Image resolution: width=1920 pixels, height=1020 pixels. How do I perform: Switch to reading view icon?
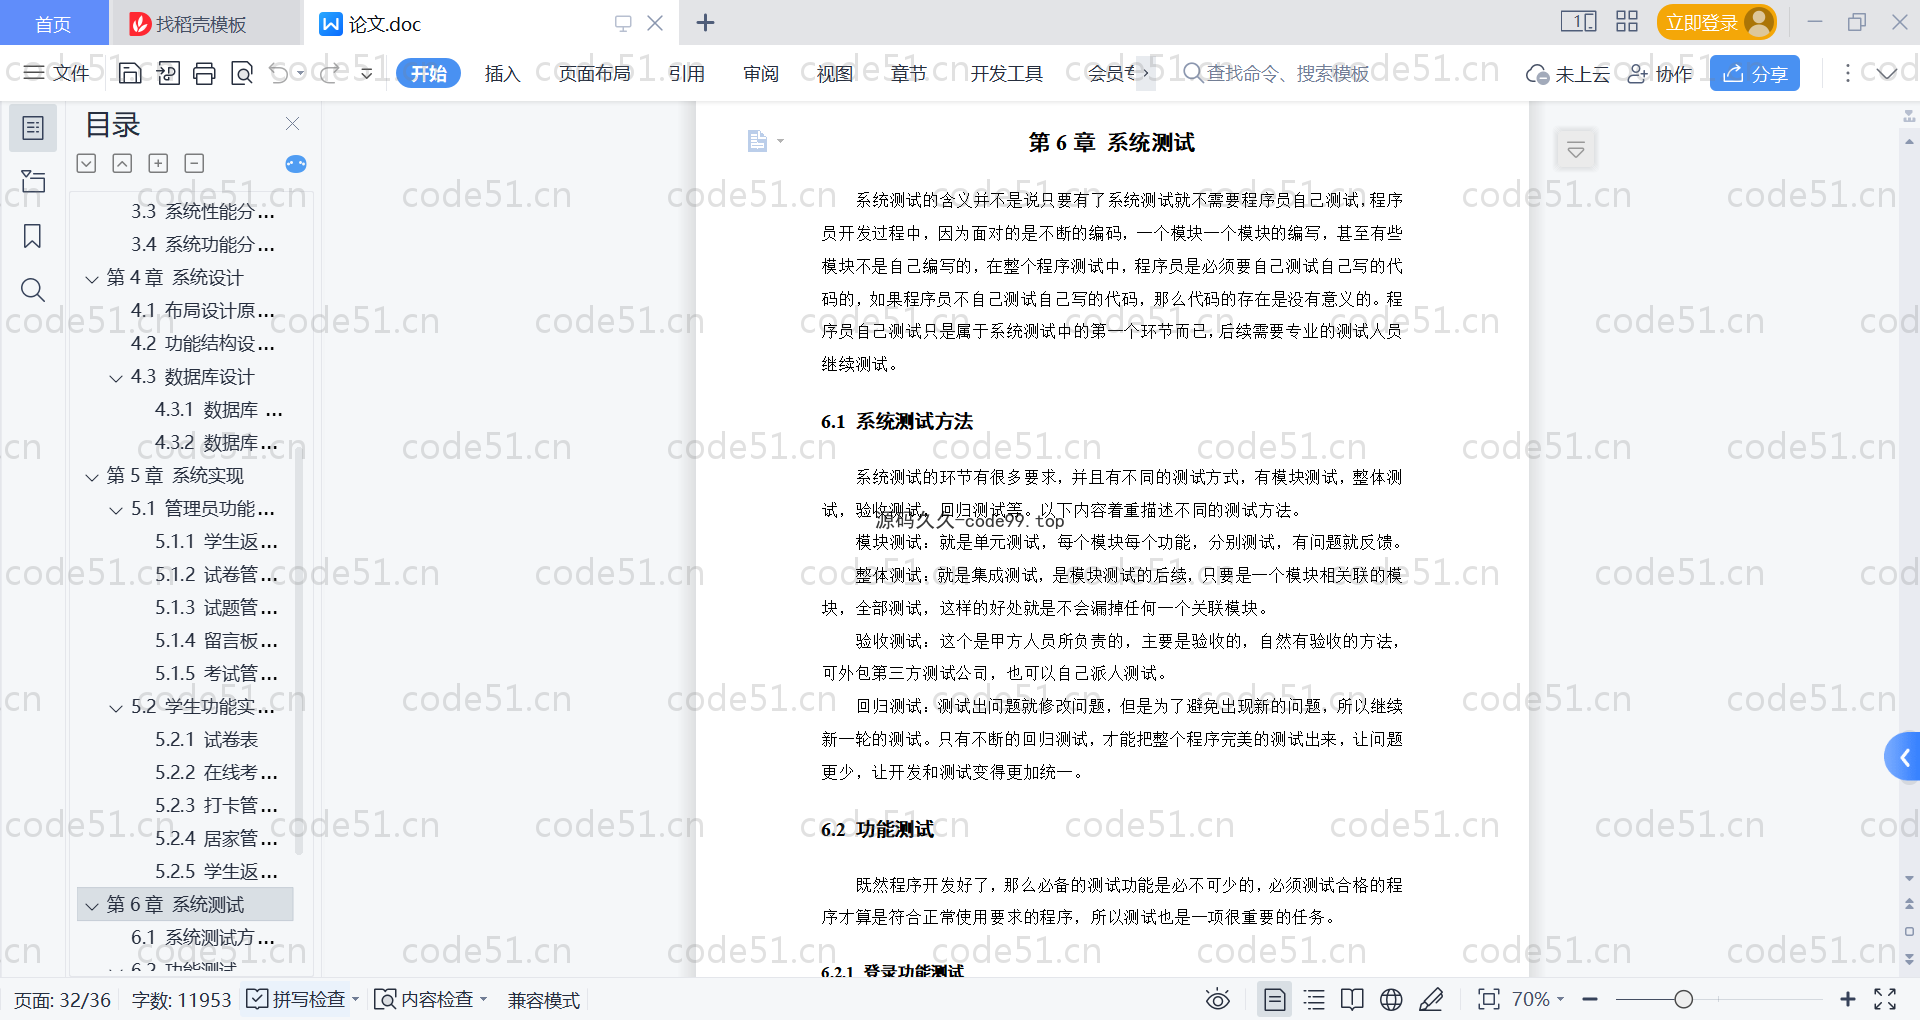(1352, 999)
